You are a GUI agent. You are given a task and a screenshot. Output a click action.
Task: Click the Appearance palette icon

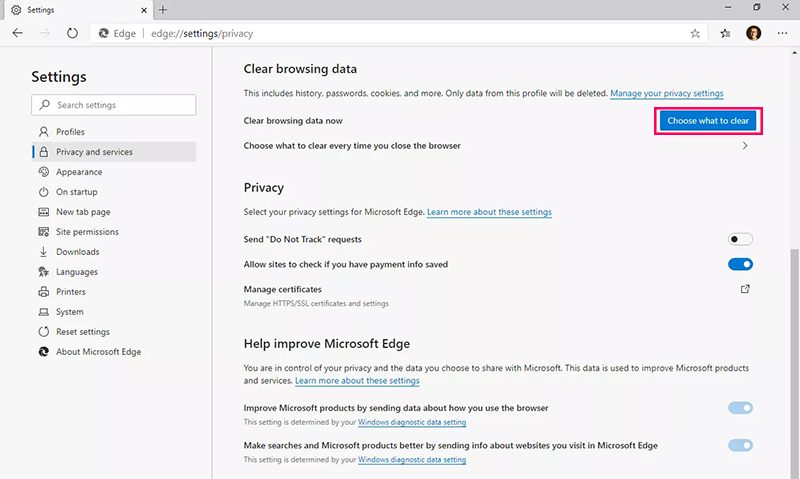pos(44,172)
